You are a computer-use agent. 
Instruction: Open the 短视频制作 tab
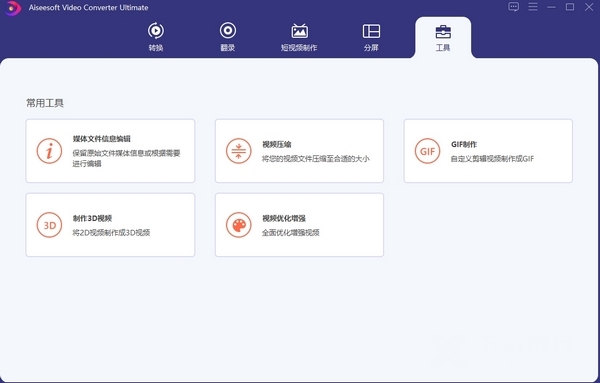point(299,37)
